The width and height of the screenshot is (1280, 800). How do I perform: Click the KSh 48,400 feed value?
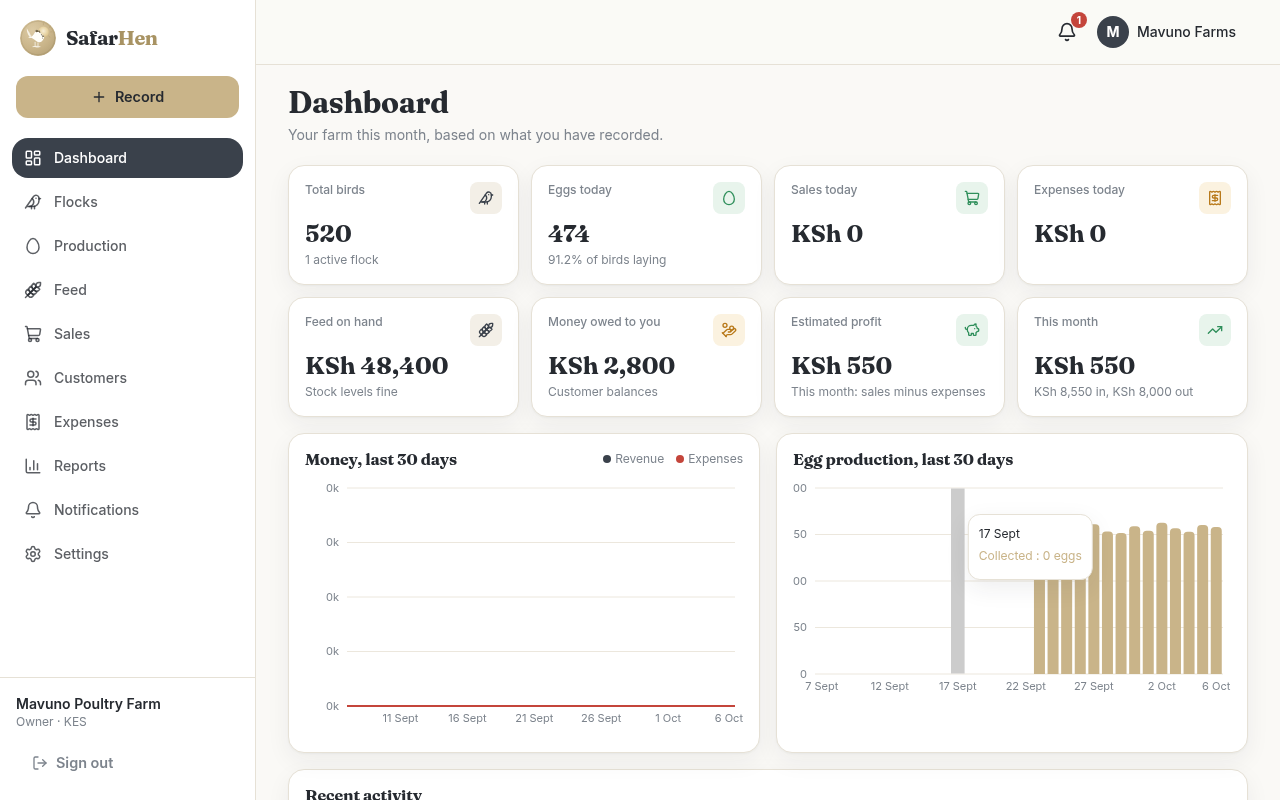376,365
